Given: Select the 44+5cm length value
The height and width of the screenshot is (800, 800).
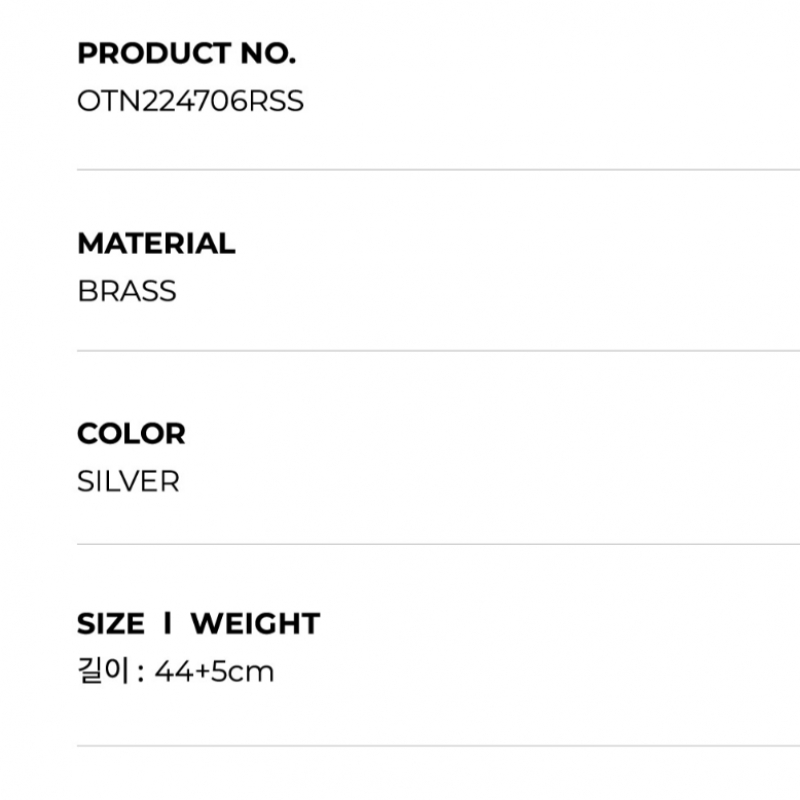Looking at the screenshot, I should [x=214, y=671].
